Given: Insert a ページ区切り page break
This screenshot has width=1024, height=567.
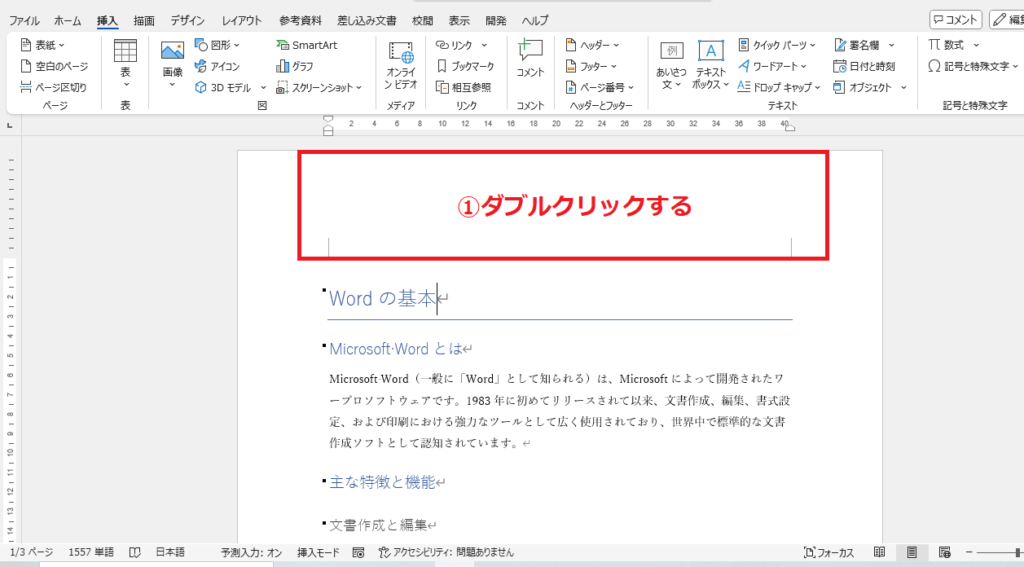Looking at the screenshot, I should [54, 87].
